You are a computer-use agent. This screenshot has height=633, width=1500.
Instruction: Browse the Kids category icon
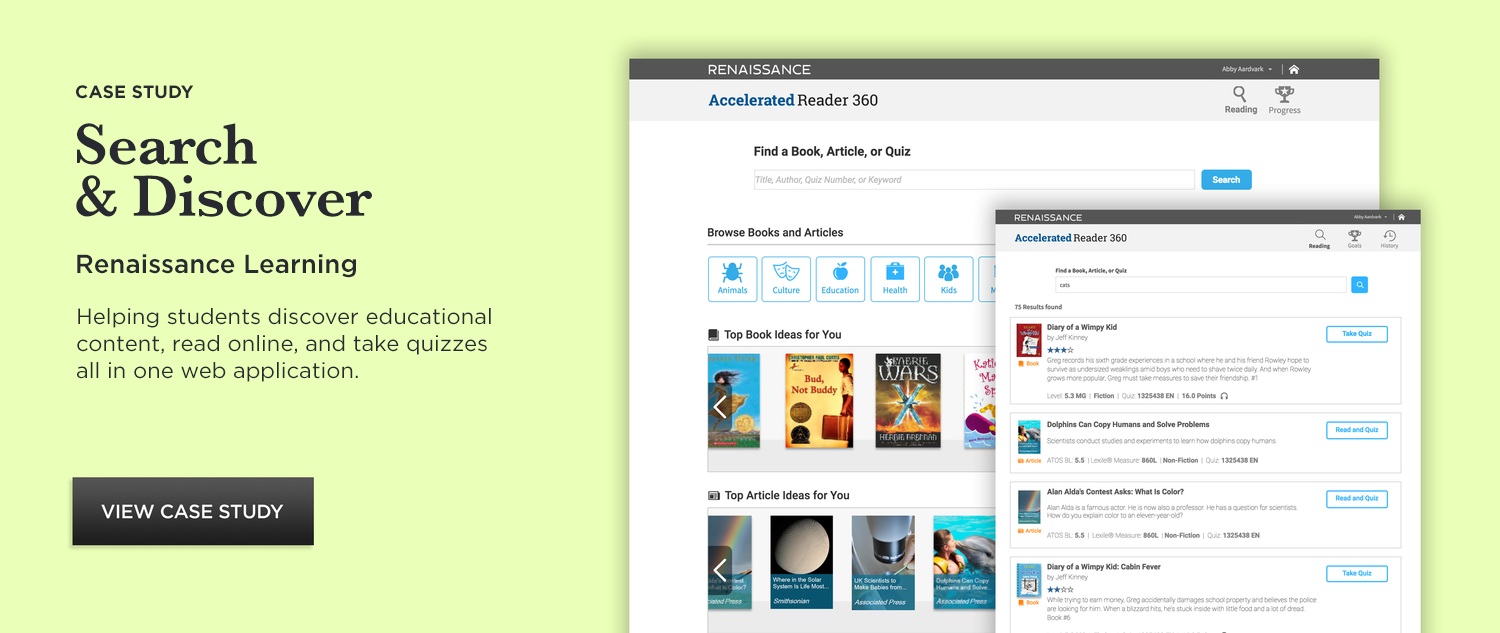949,279
